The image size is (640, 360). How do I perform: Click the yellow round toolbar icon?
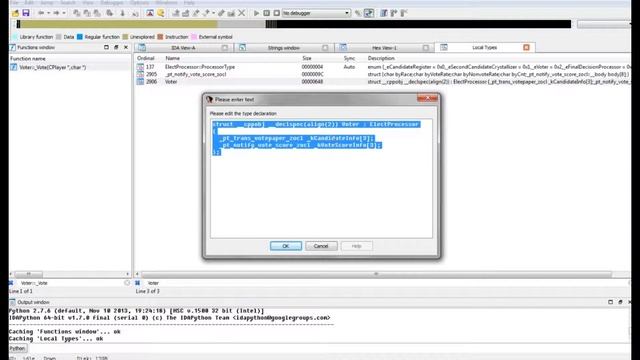pyautogui.click(x=161, y=13)
